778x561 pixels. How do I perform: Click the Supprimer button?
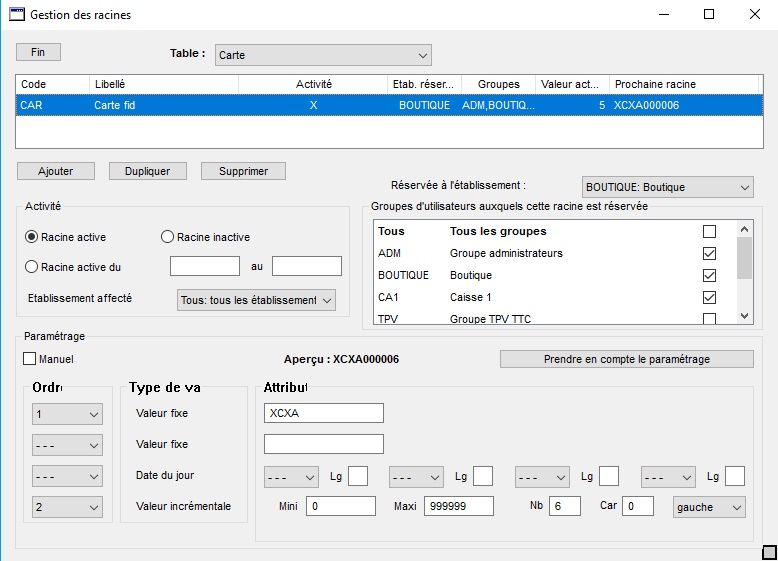click(243, 171)
